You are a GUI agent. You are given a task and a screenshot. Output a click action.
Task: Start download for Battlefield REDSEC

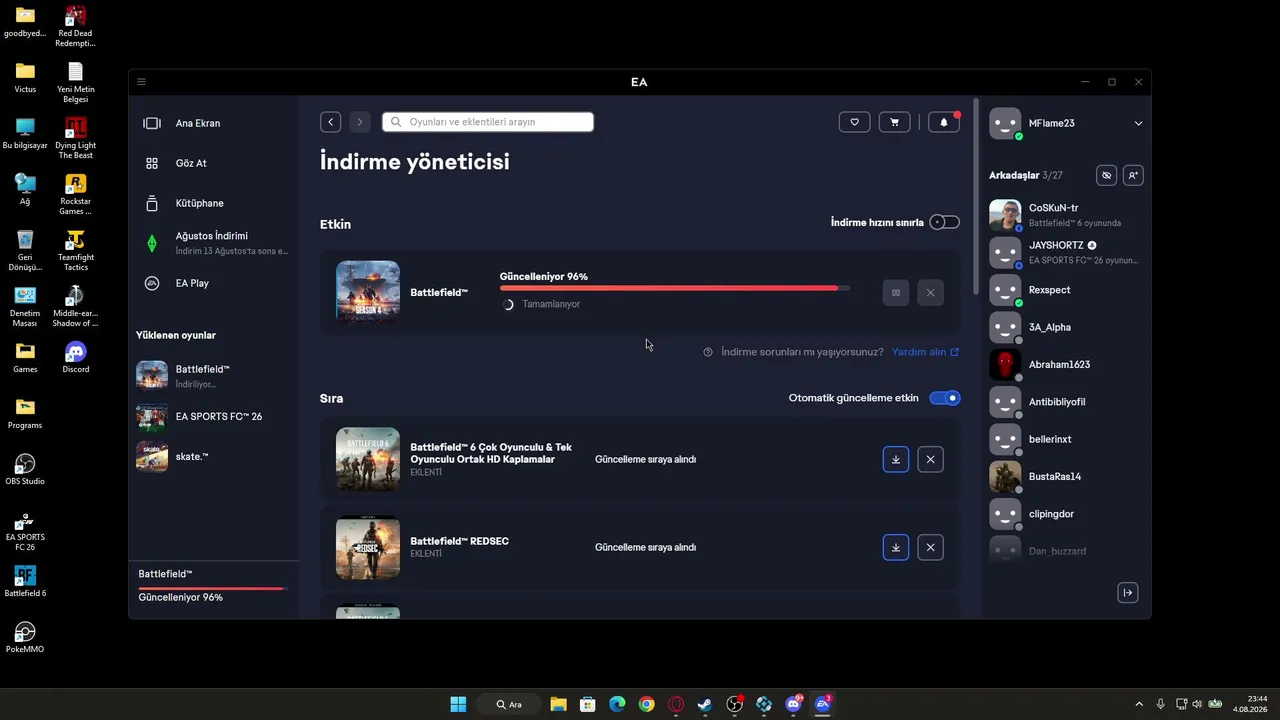click(x=896, y=547)
